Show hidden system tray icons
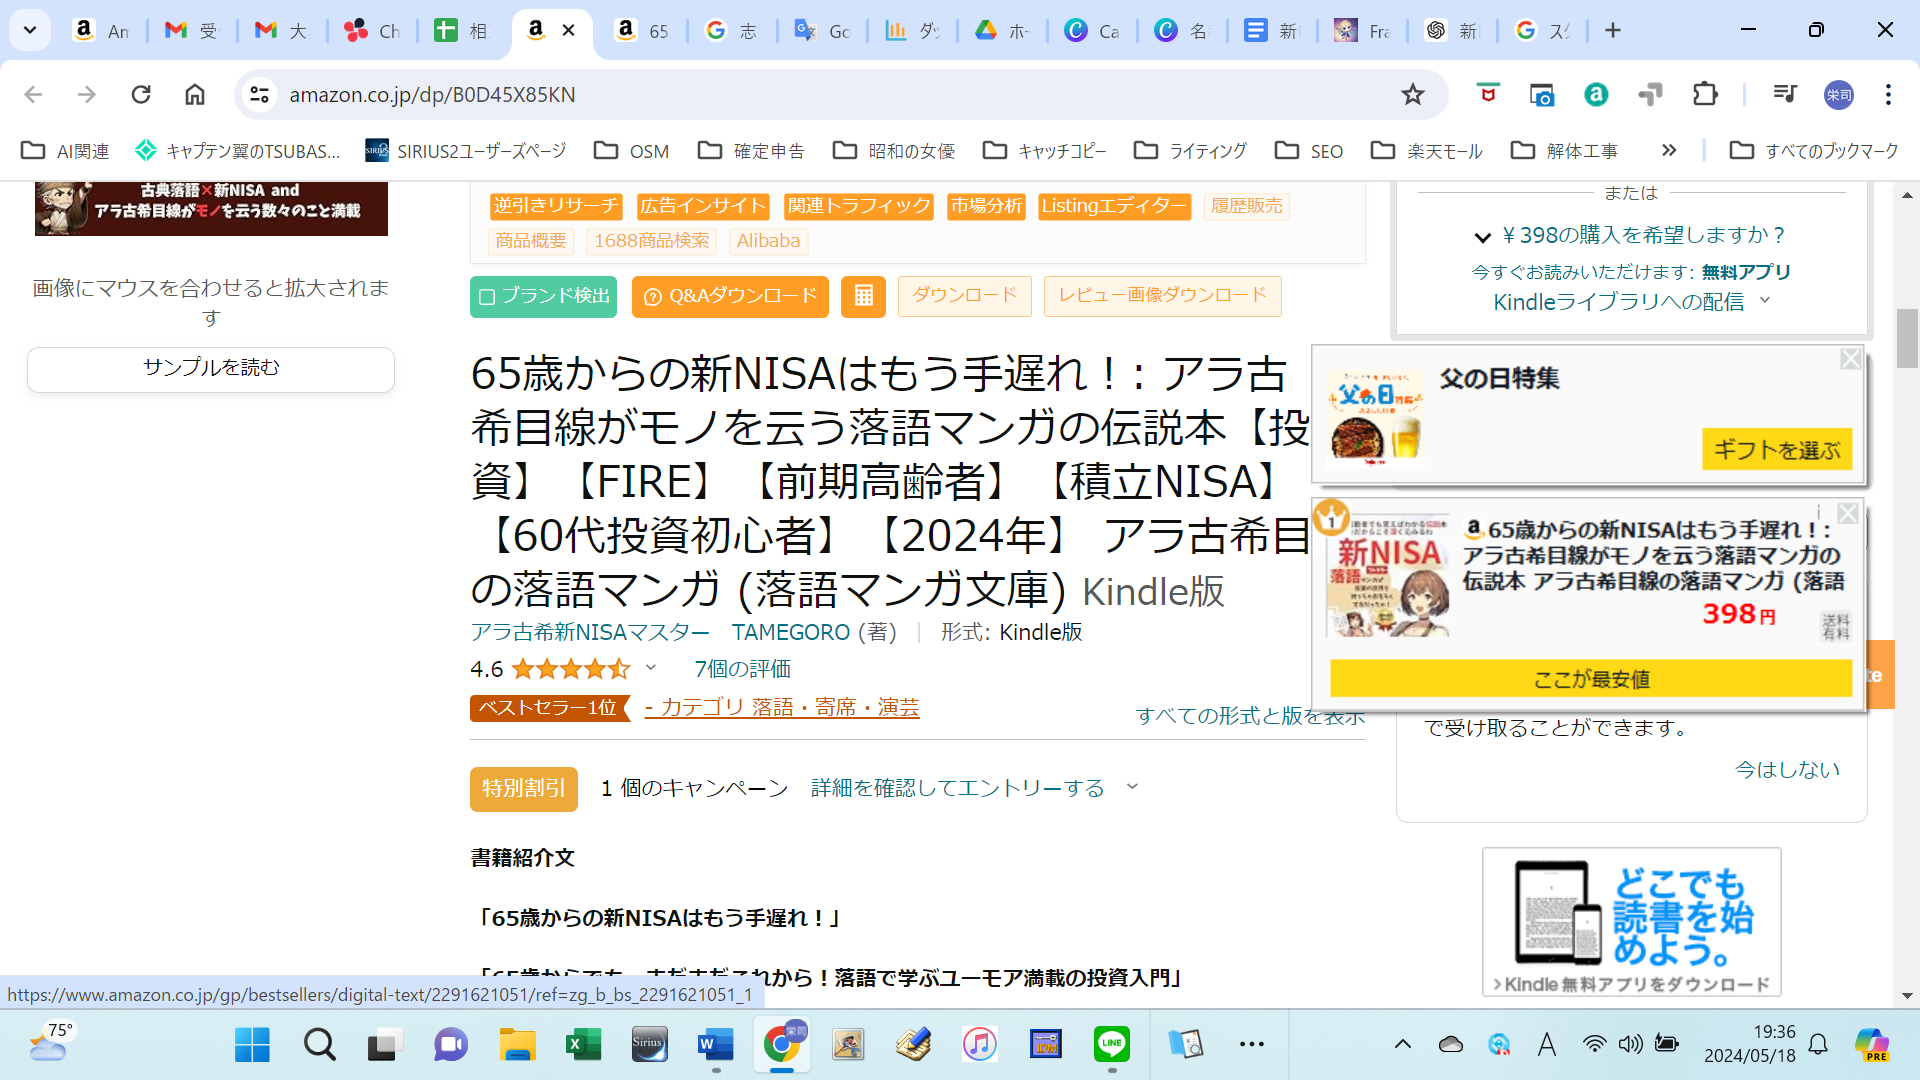Screen dimensions: 1920x1080 [x=1403, y=1044]
